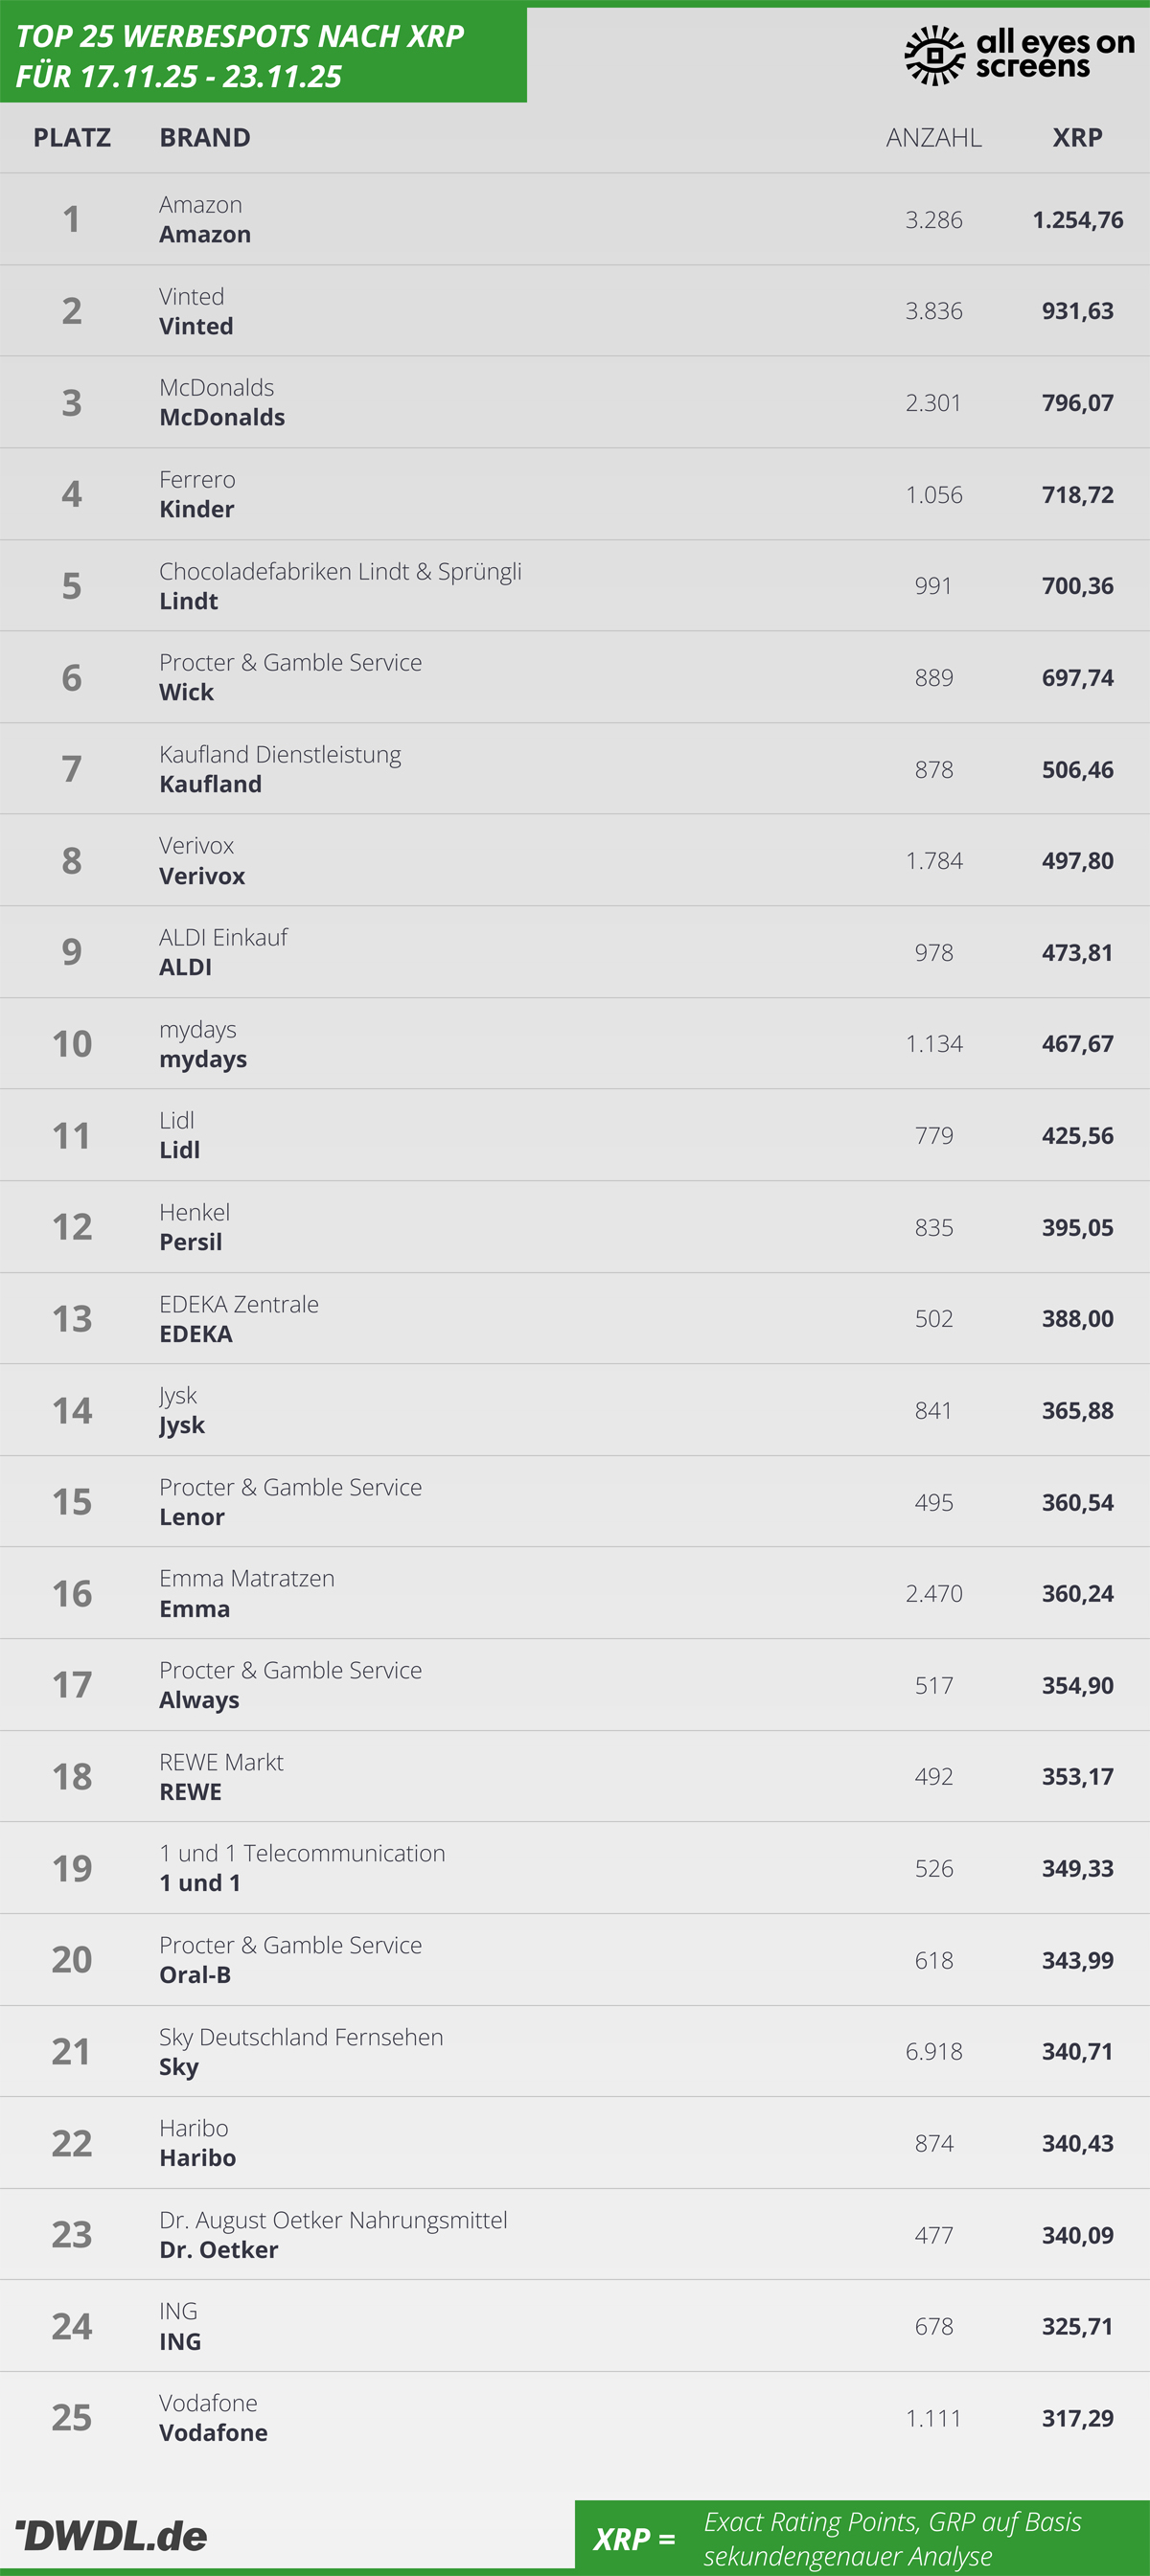
Task: Select the Verivox spot count 1.784
Action: coord(933,861)
